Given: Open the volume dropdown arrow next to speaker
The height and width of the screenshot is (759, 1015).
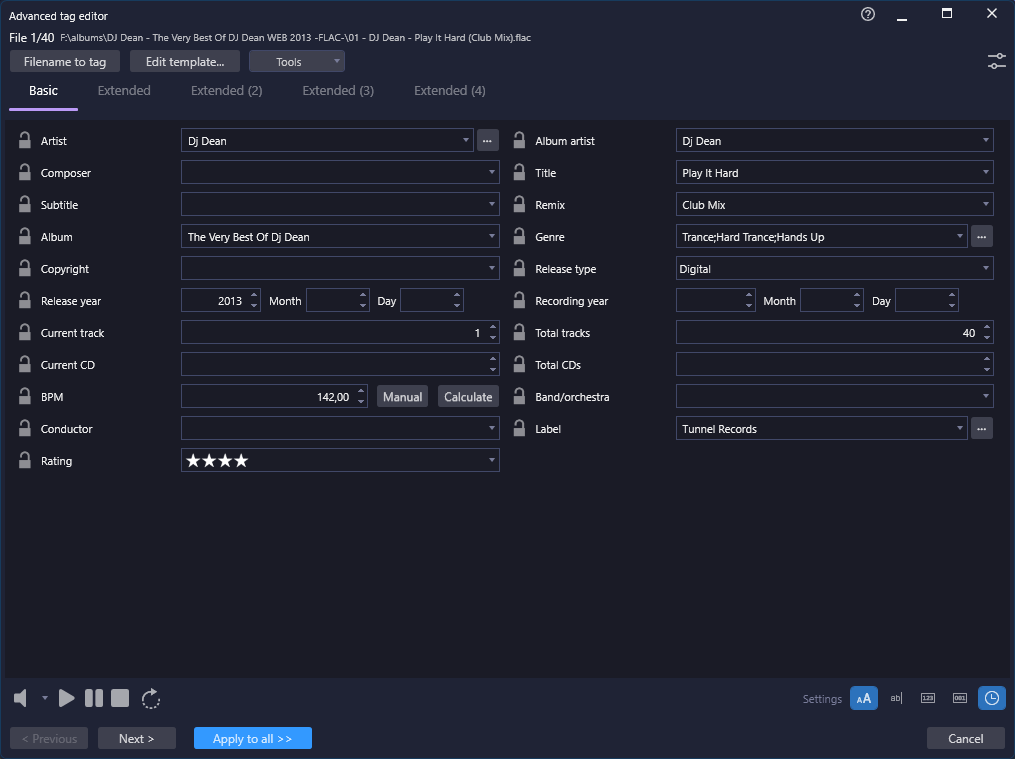Looking at the screenshot, I should coord(45,698).
